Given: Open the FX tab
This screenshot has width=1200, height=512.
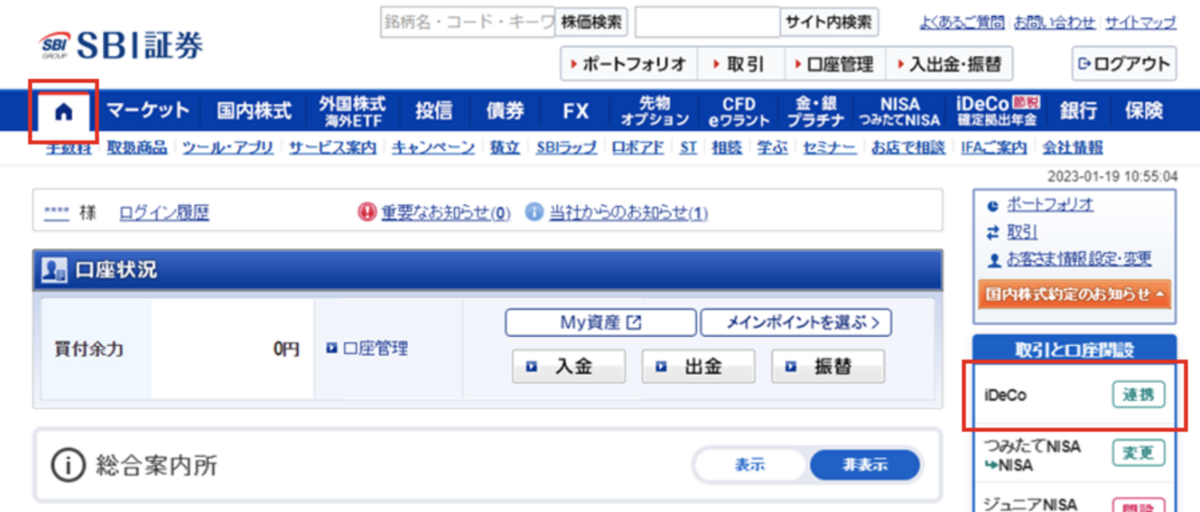Looking at the screenshot, I should [576, 111].
